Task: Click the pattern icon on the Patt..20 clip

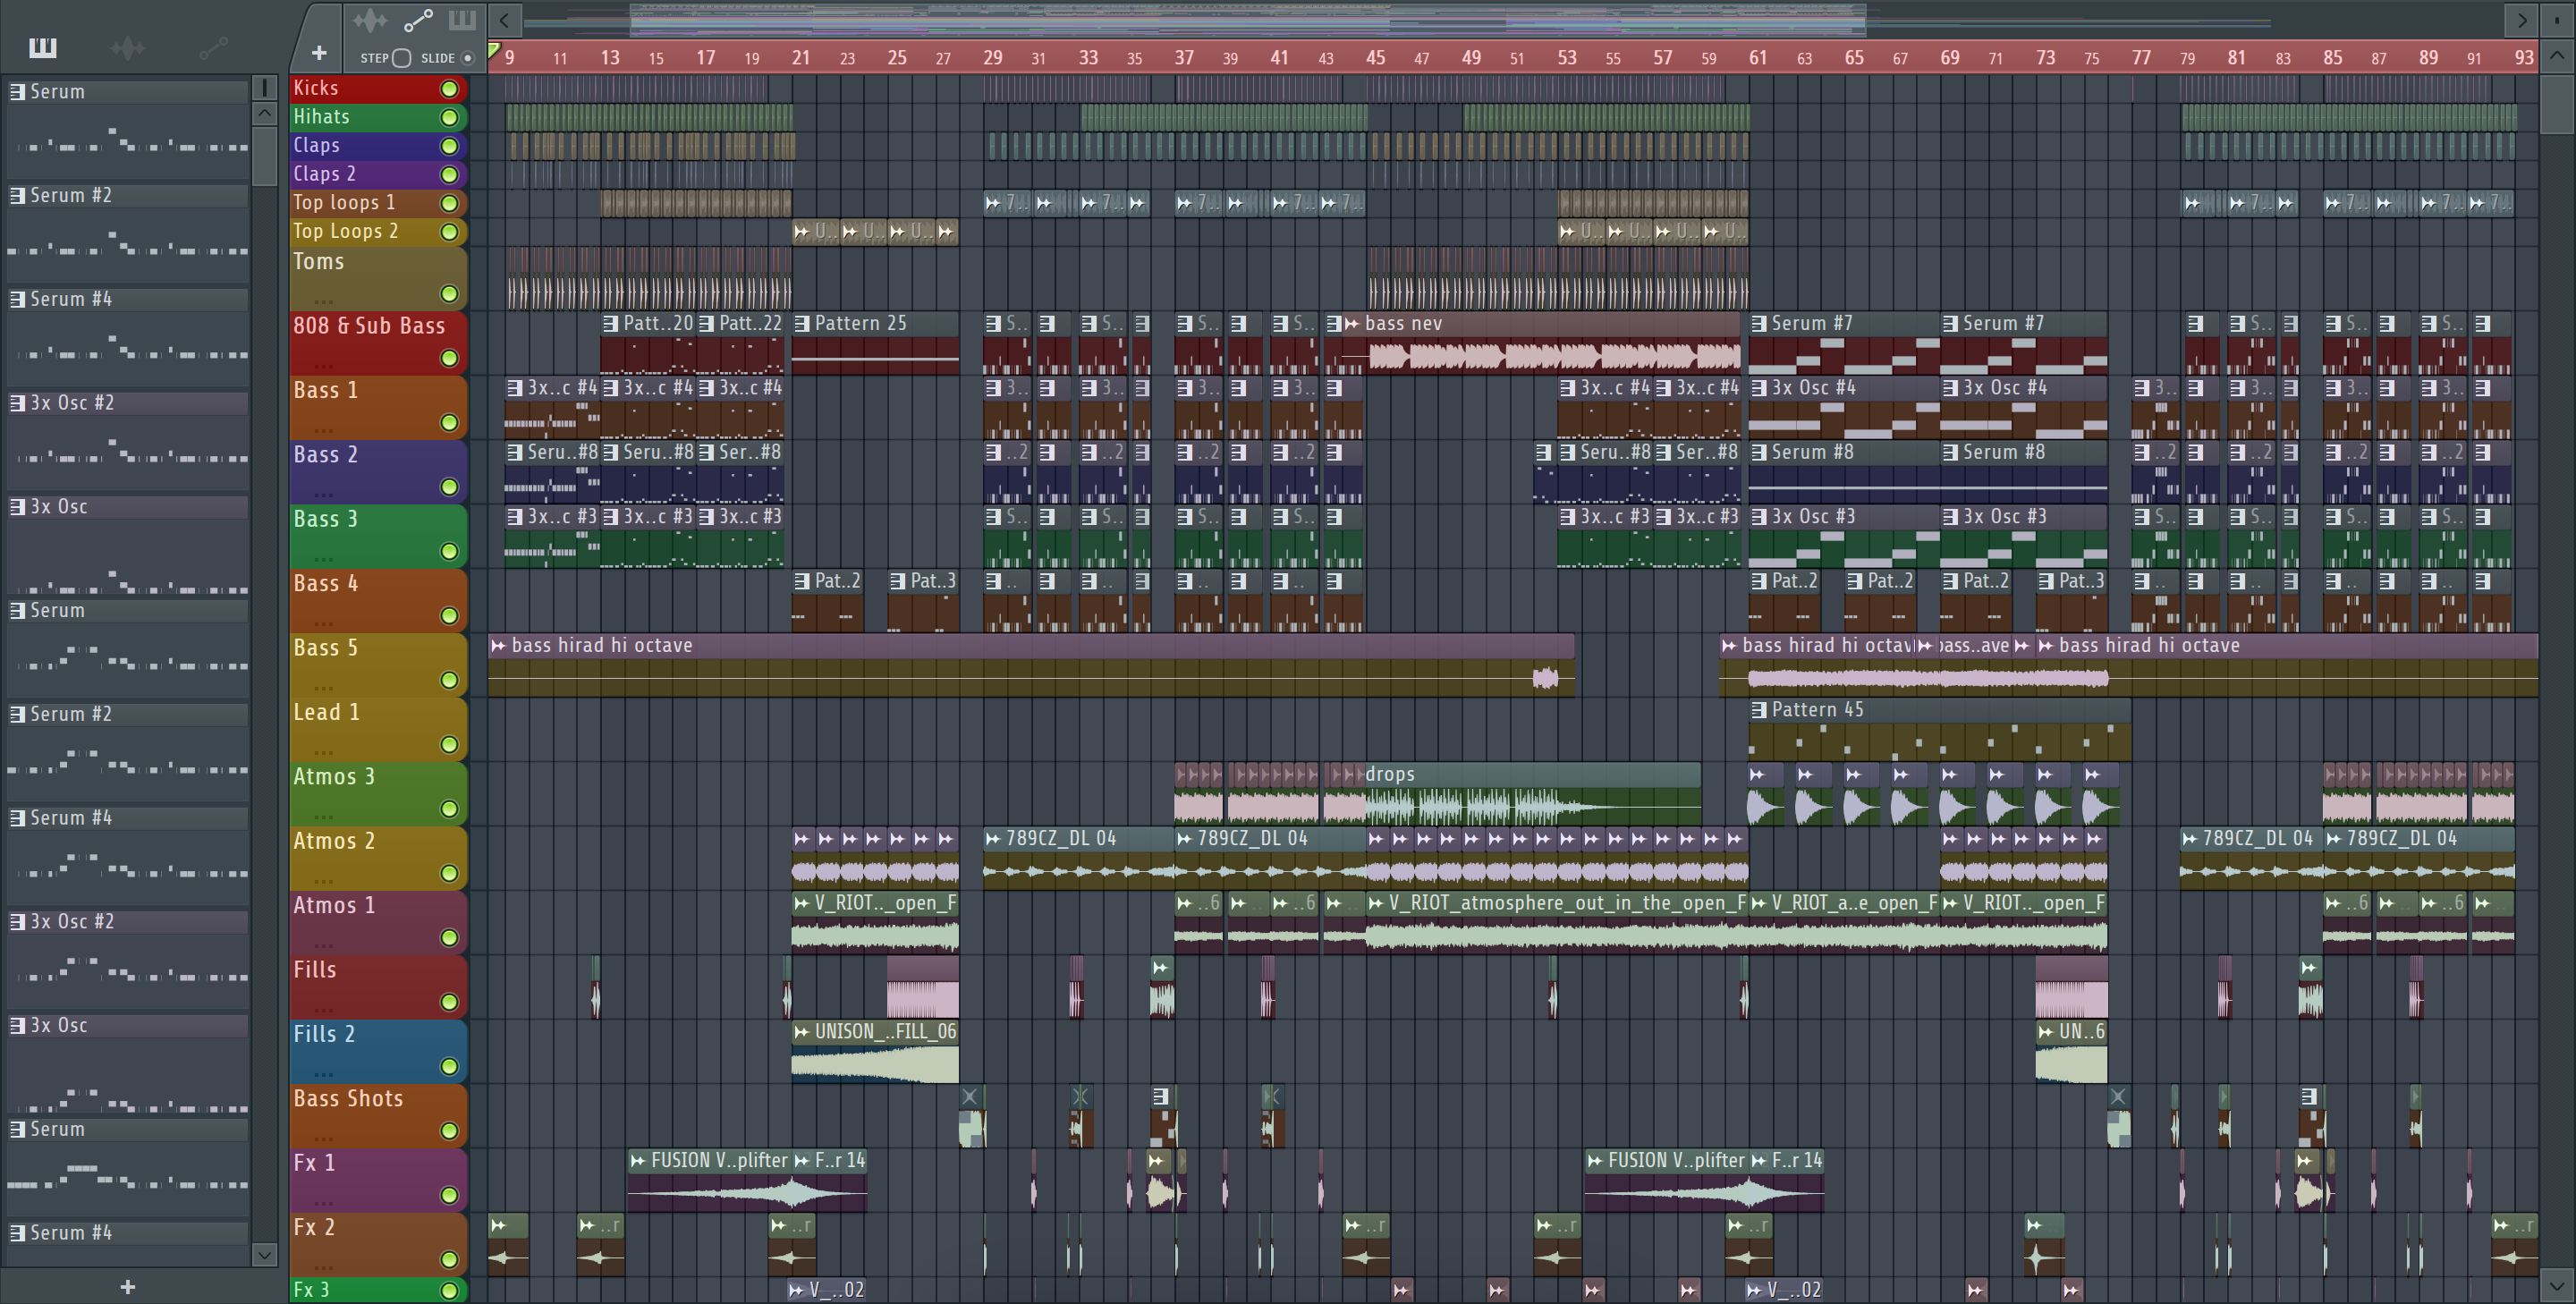Action: pos(610,324)
